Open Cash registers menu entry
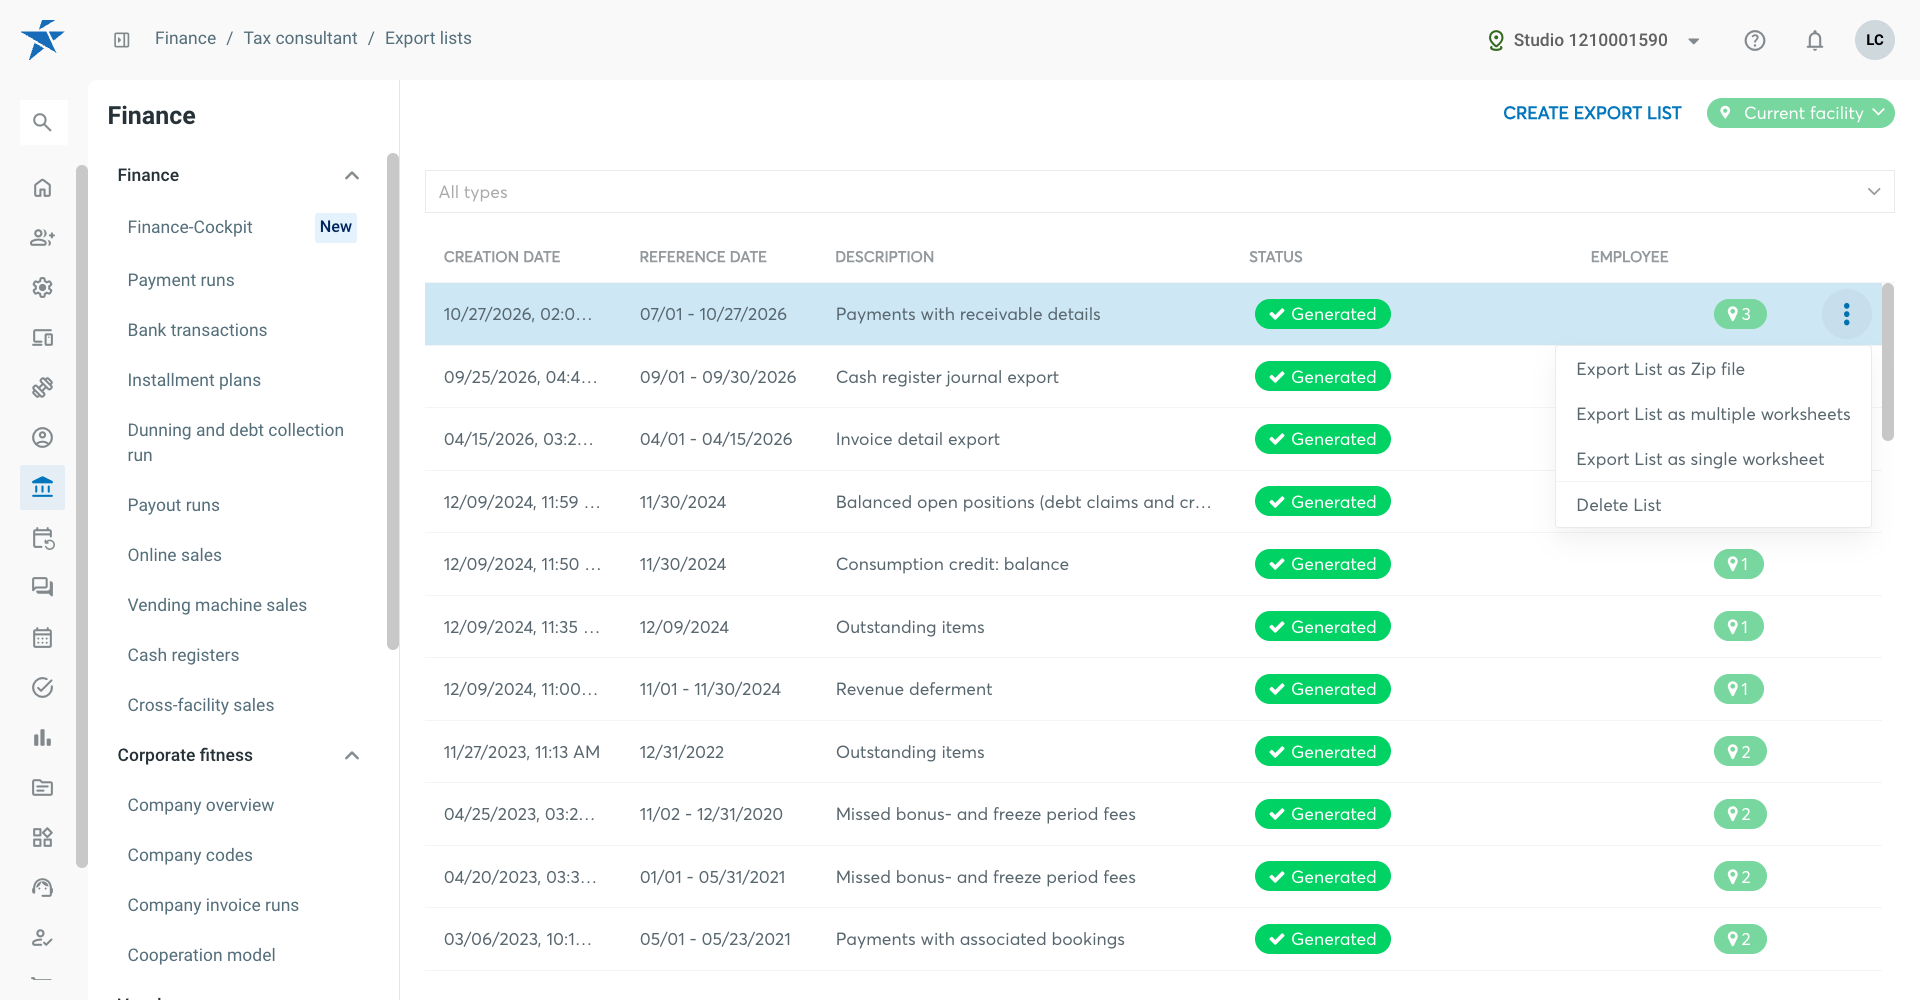The image size is (1920, 1000). [183, 655]
